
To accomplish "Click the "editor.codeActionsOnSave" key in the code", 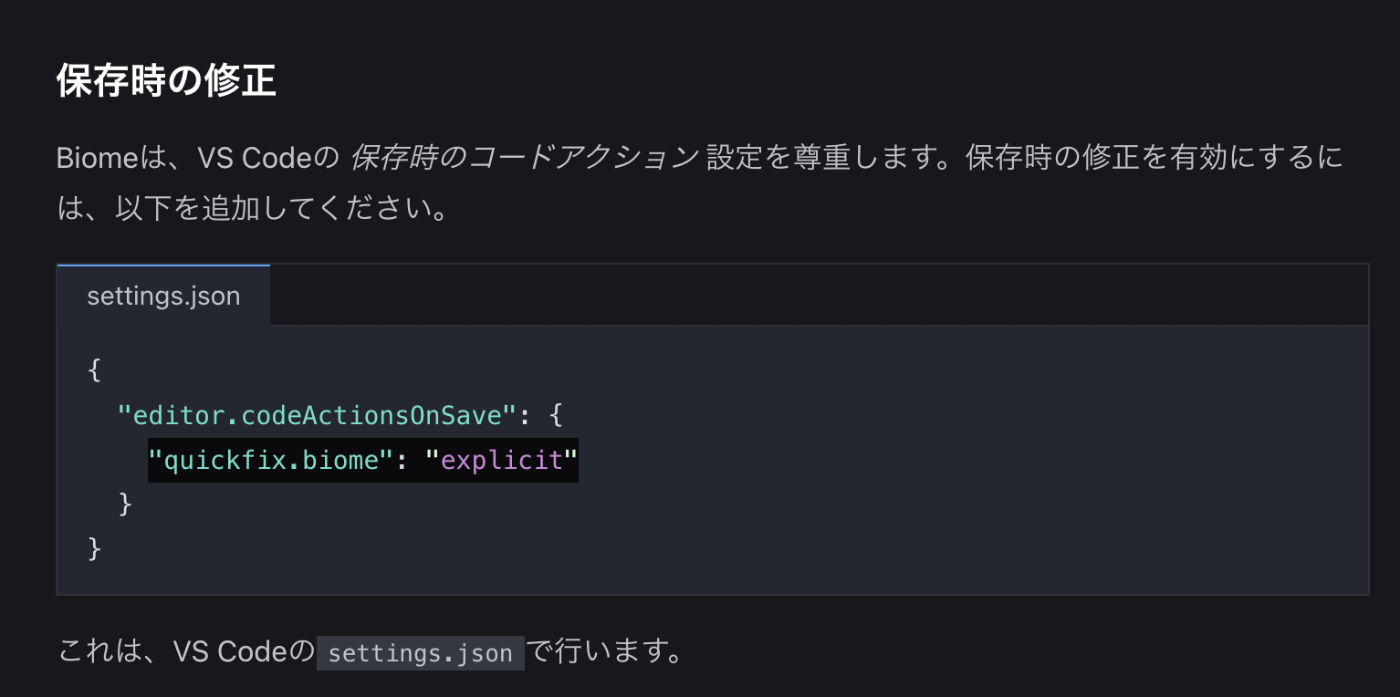I will click(318, 414).
